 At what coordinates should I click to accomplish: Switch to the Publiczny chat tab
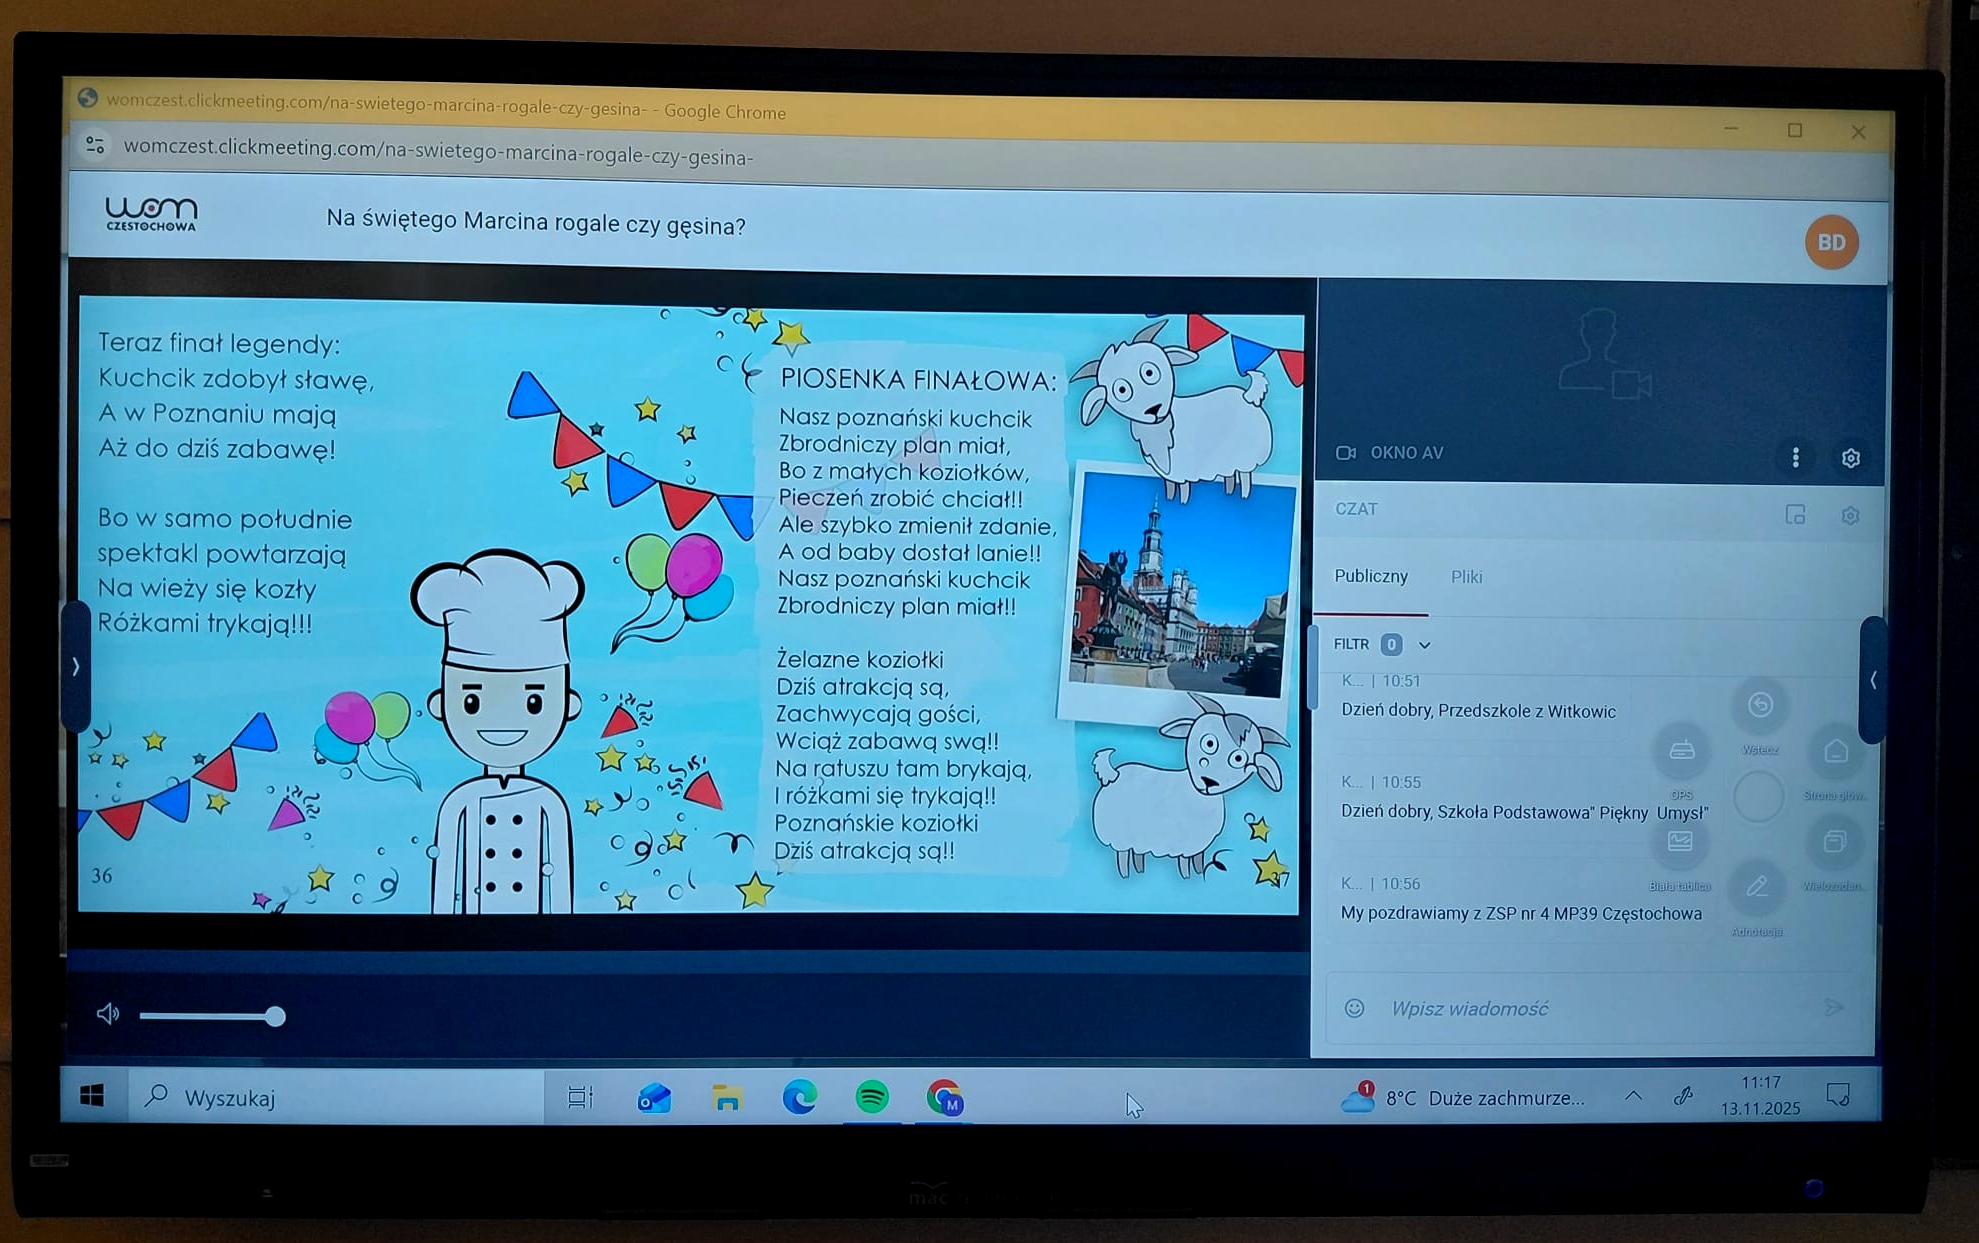click(1371, 576)
